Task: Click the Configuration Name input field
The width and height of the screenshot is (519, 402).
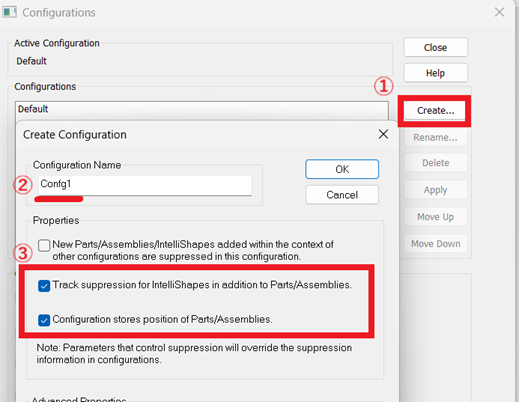Action: tap(145, 185)
